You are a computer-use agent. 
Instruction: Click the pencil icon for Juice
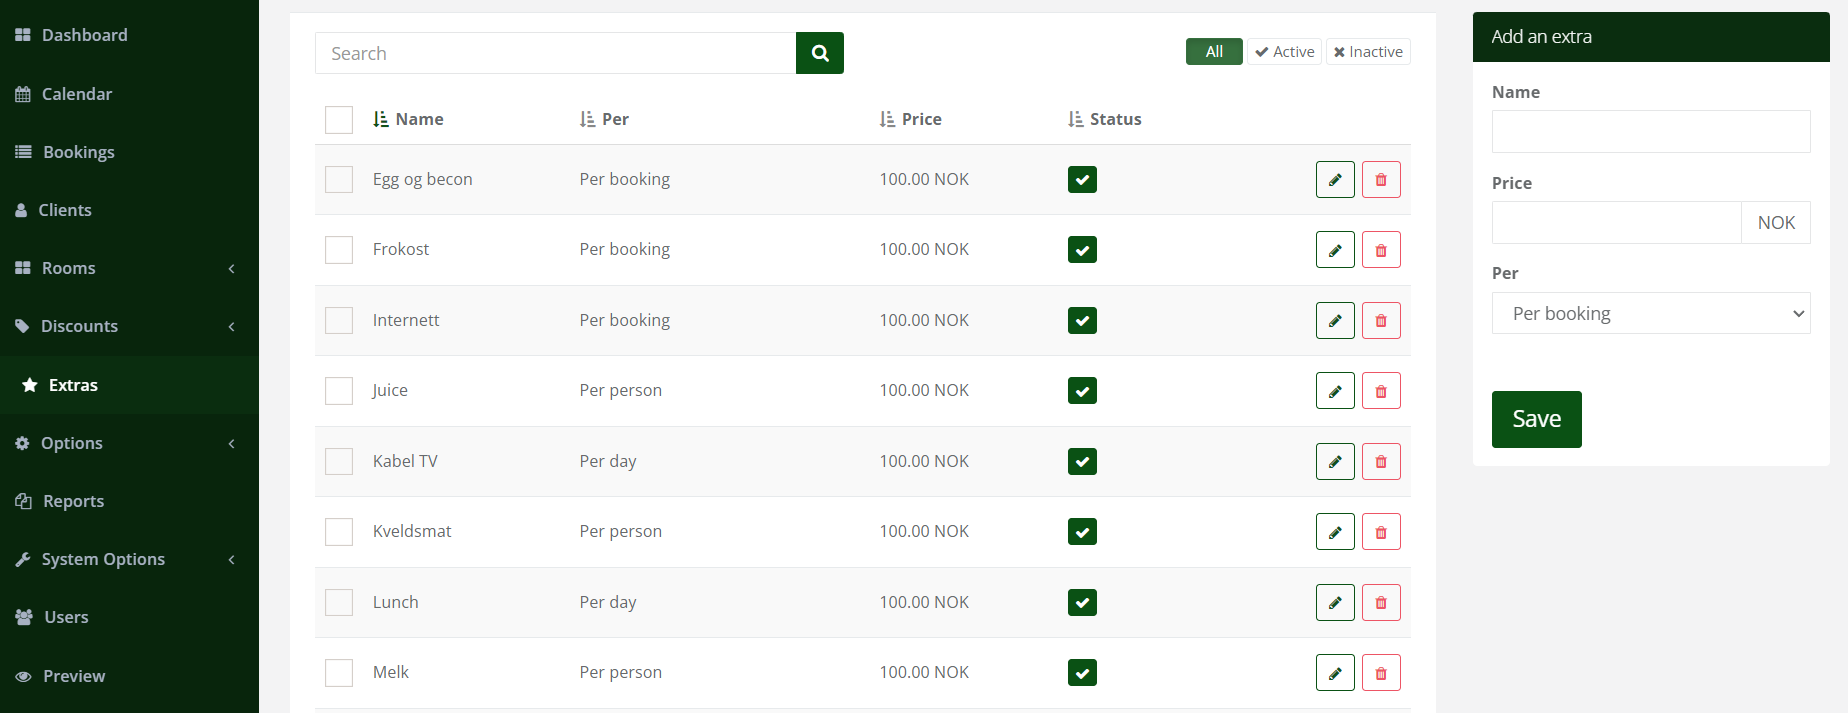click(x=1334, y=391)
